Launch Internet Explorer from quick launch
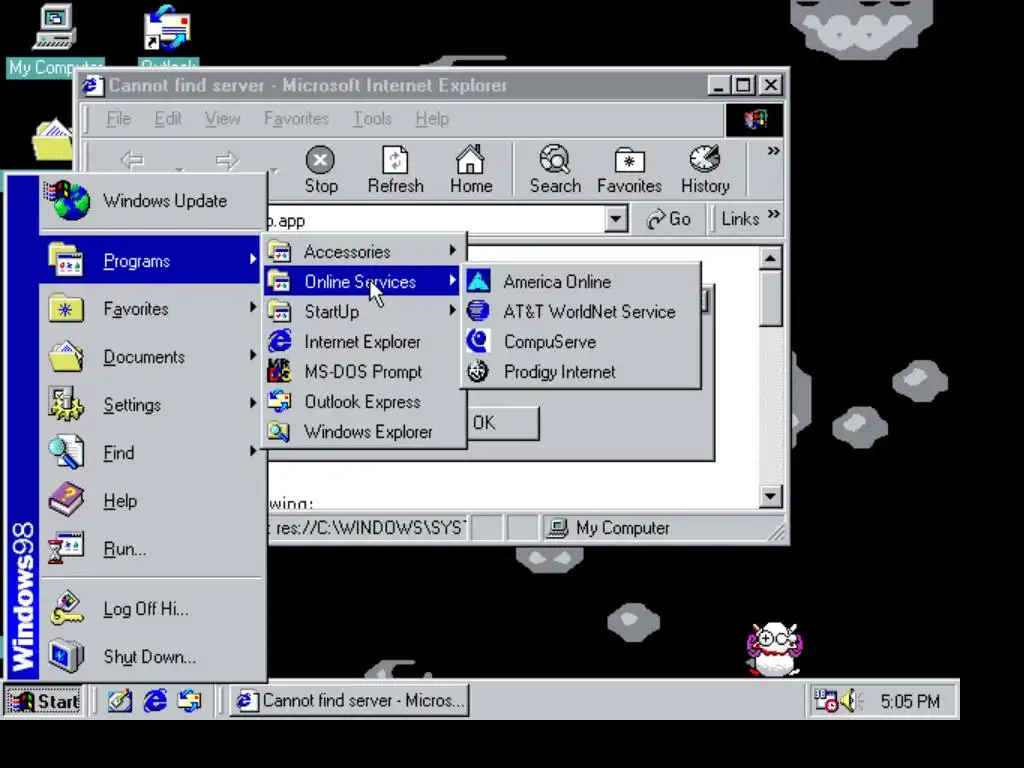1024x768 pixels. click(155, 701)
